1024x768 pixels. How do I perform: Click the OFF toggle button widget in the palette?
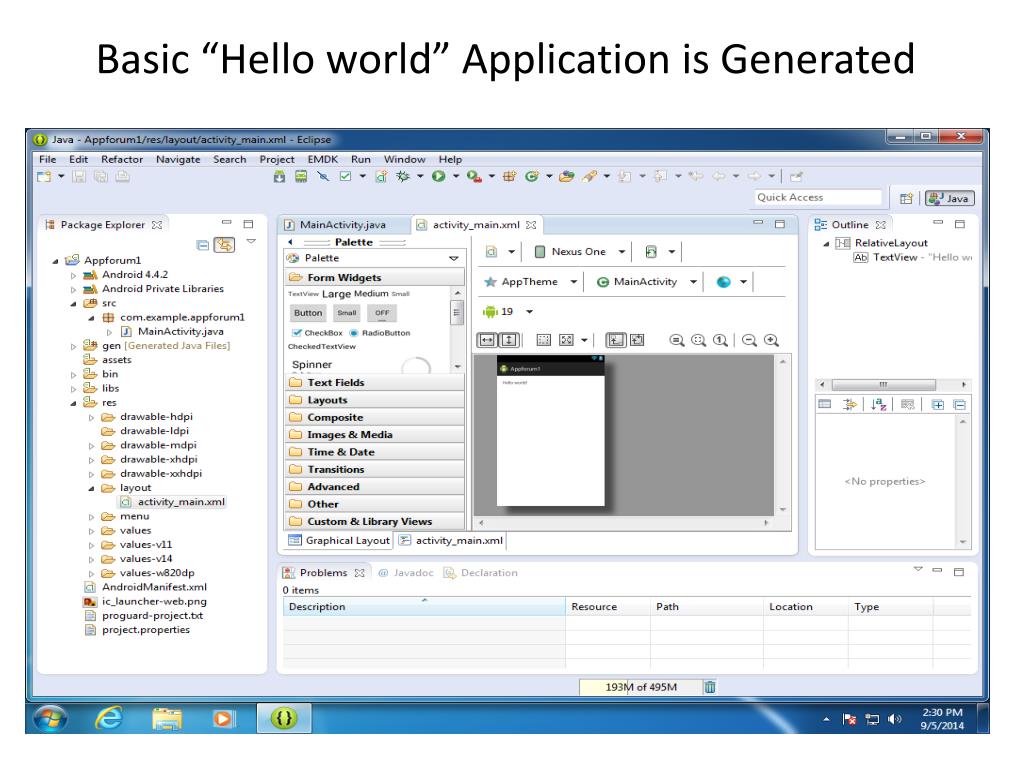click(x=382, y=313)
